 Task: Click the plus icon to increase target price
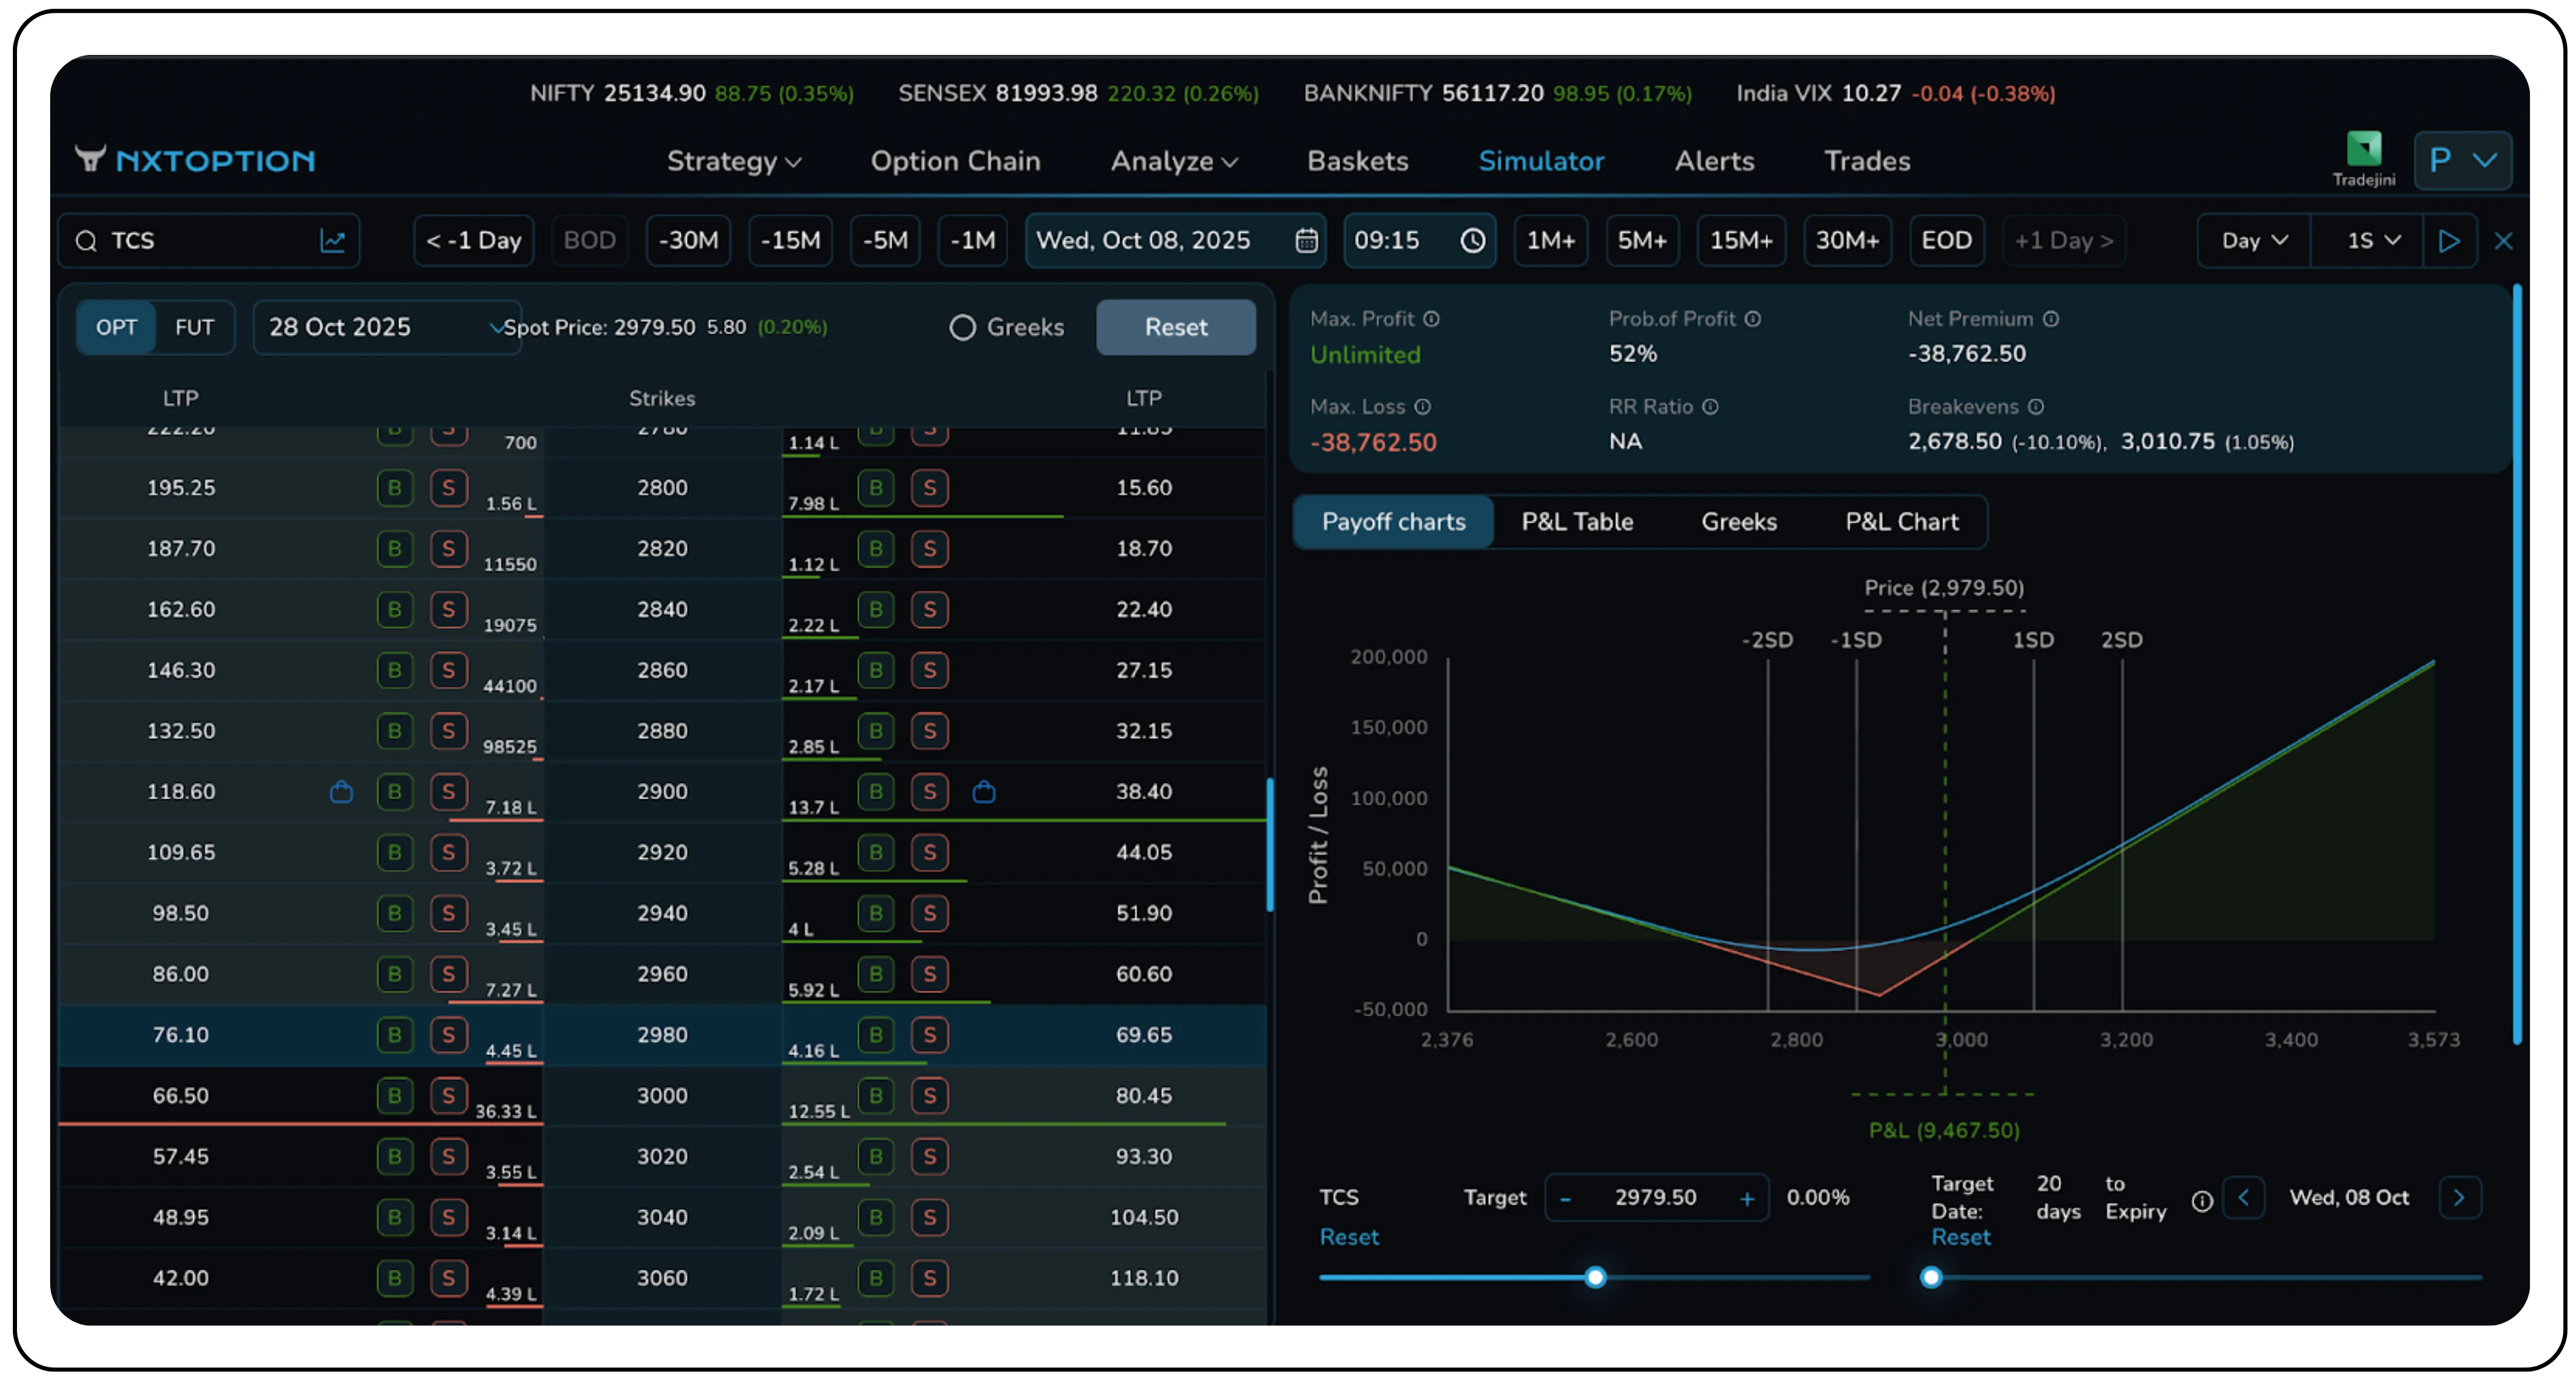[x=1746, y=1198]
